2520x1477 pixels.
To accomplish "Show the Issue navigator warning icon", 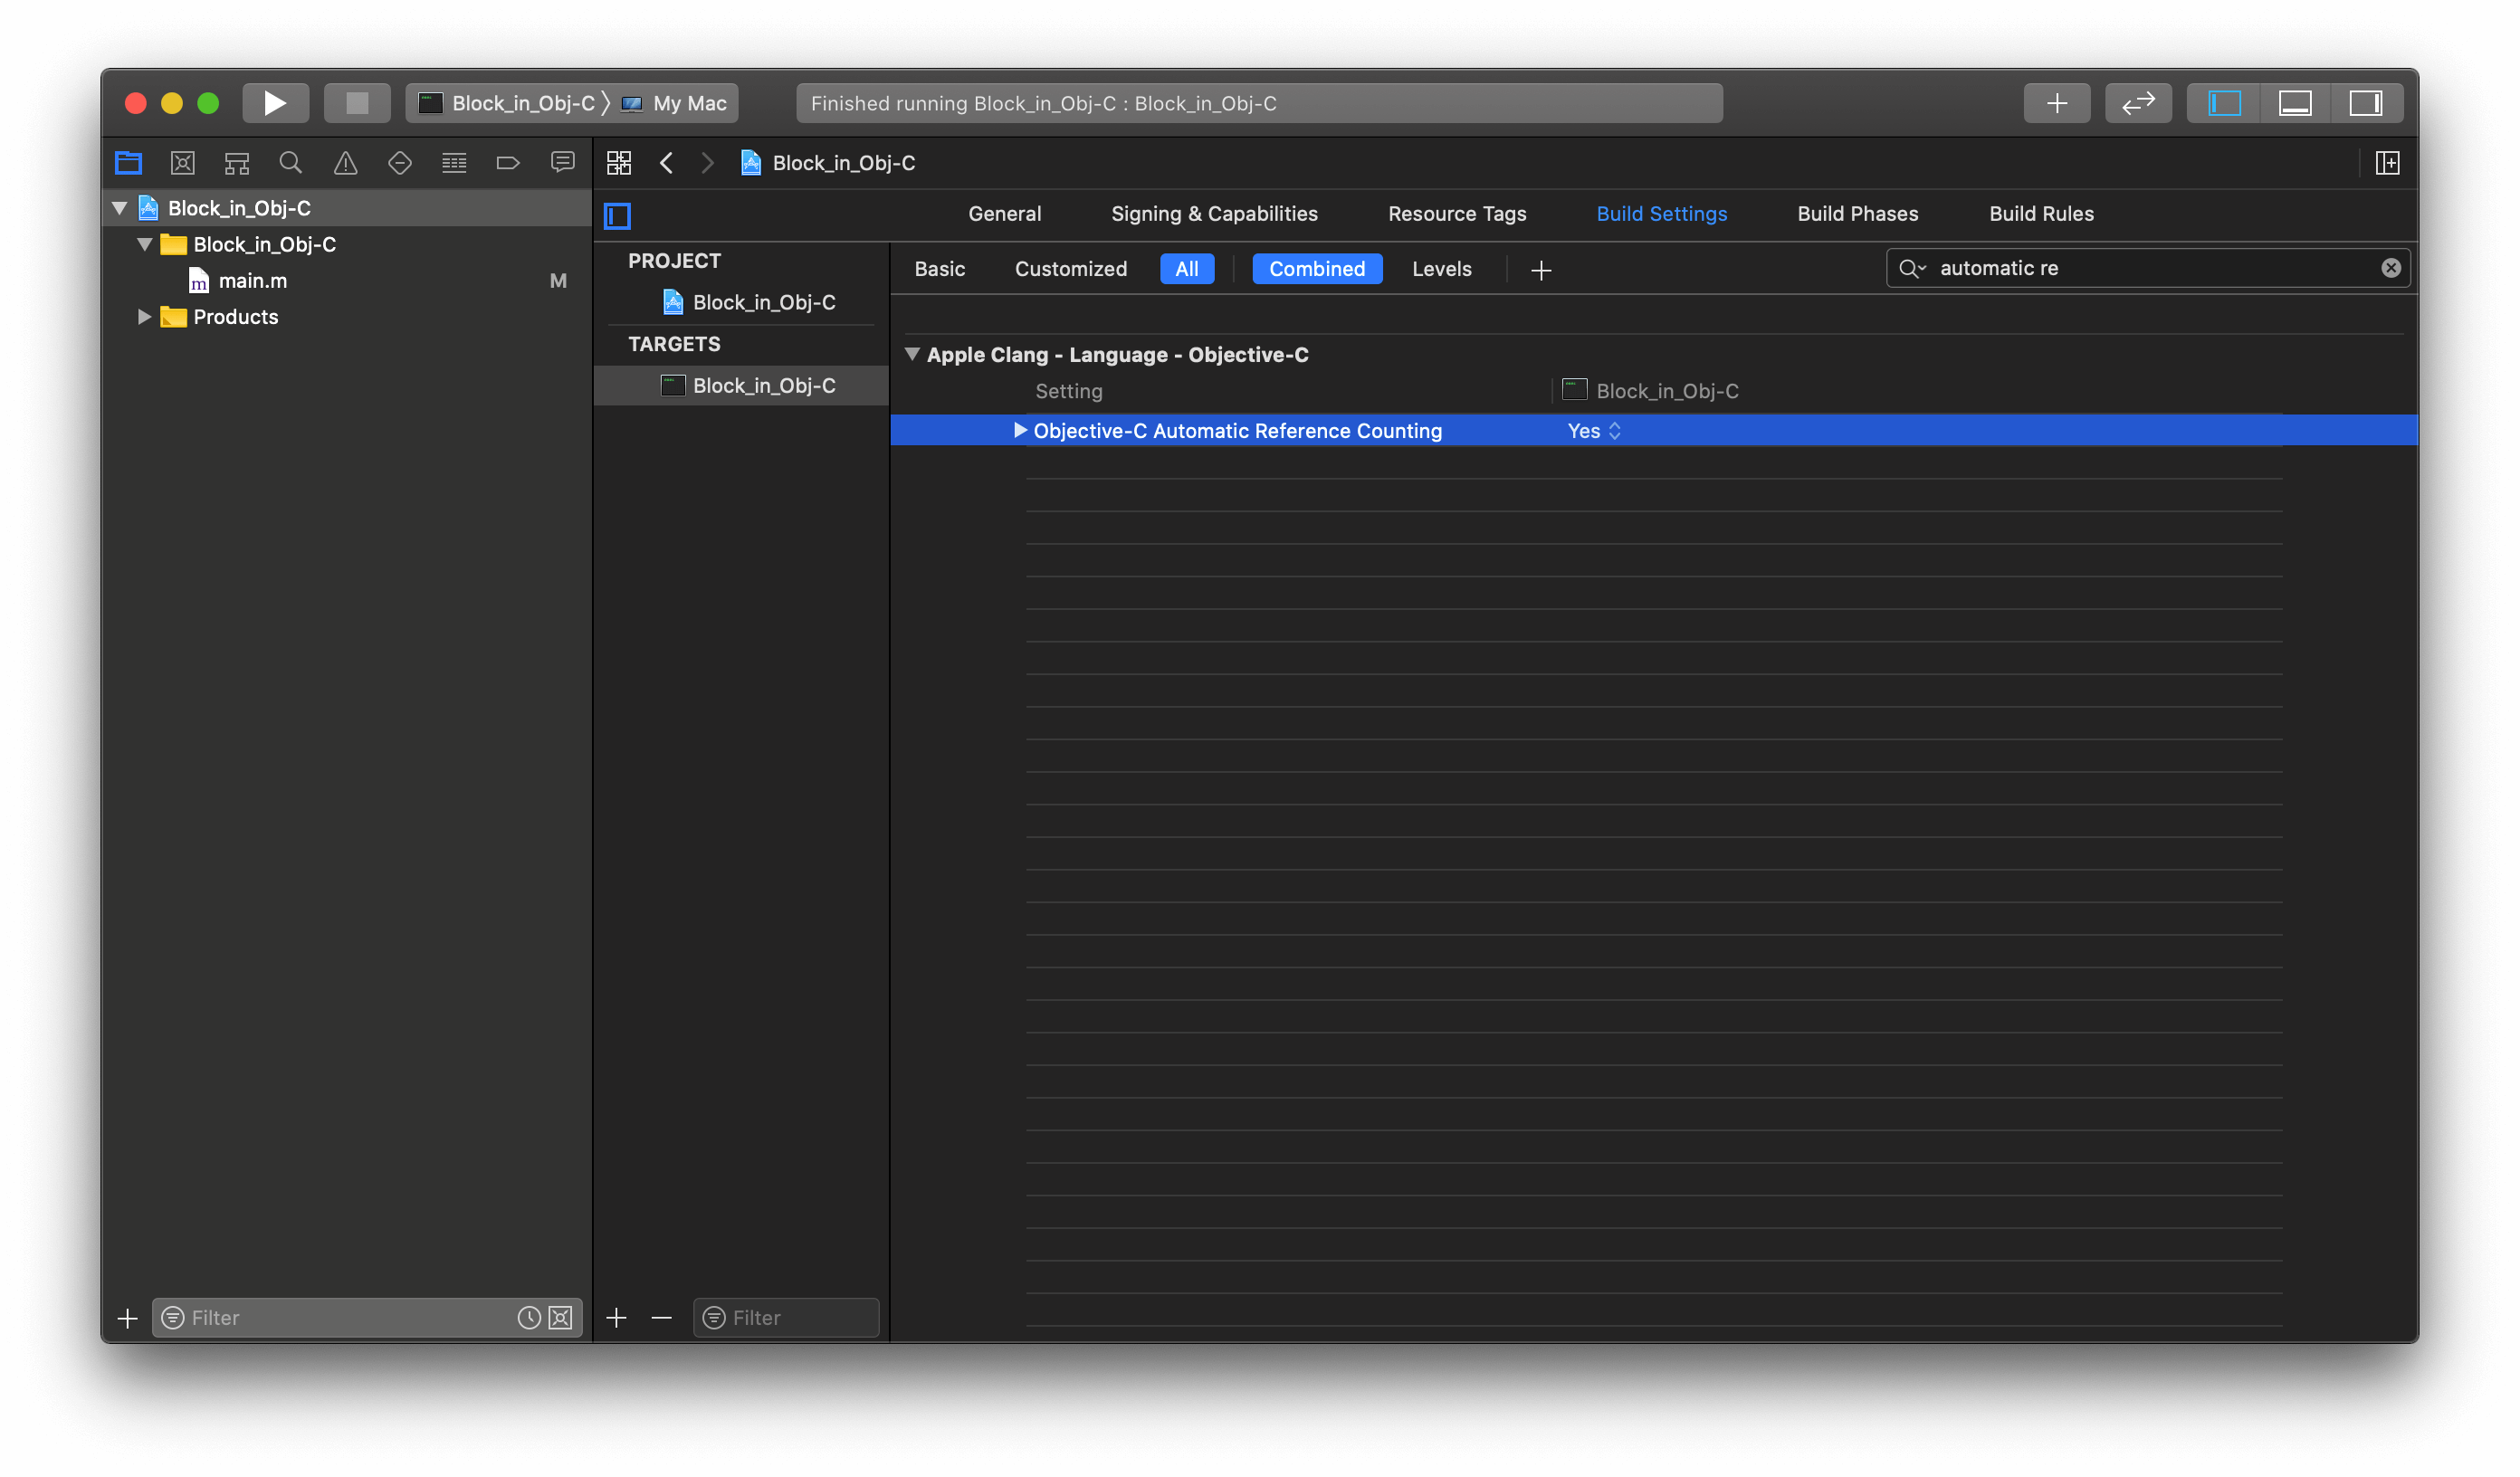I will [x=345, y=163].
